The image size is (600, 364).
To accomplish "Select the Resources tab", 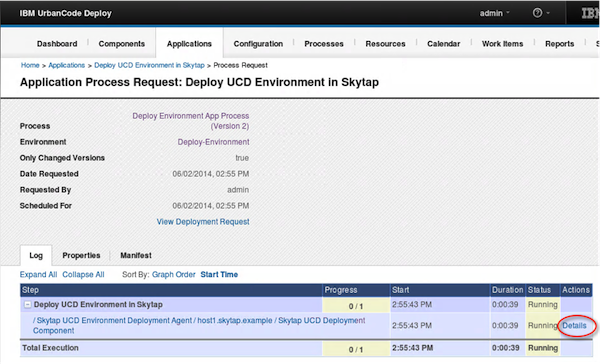I will [385, 44].
